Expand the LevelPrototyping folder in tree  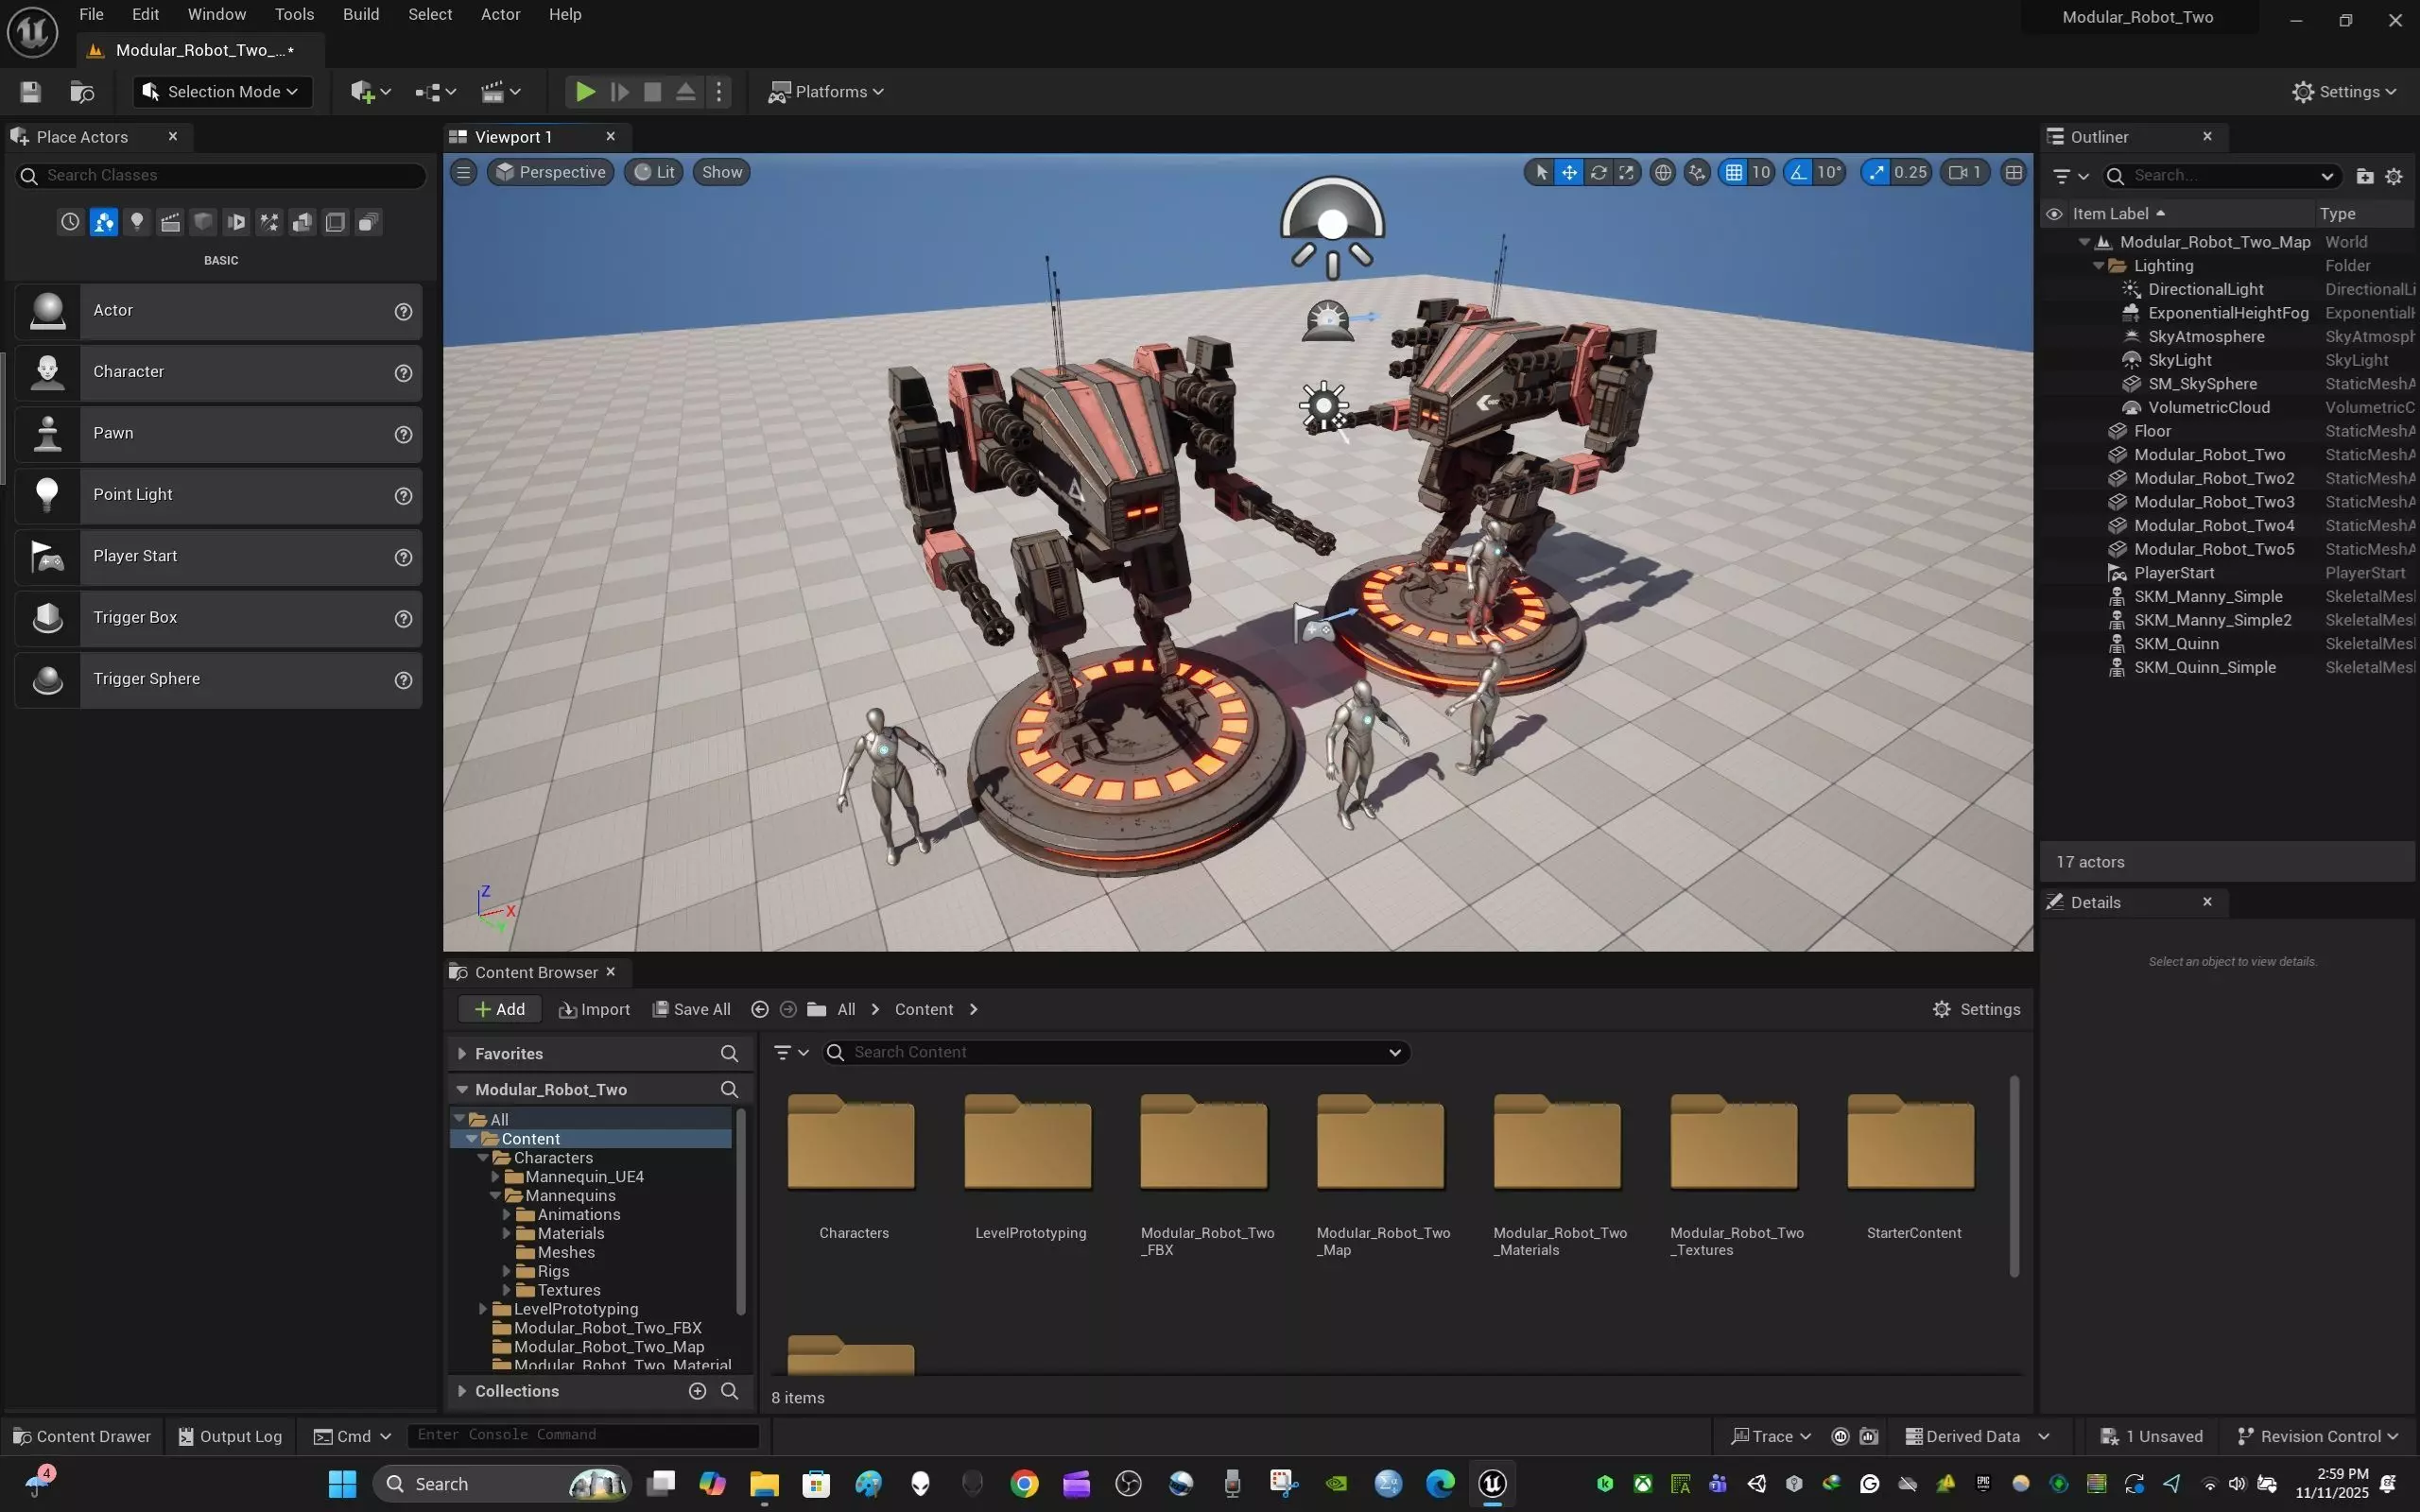click(483, 1309)
